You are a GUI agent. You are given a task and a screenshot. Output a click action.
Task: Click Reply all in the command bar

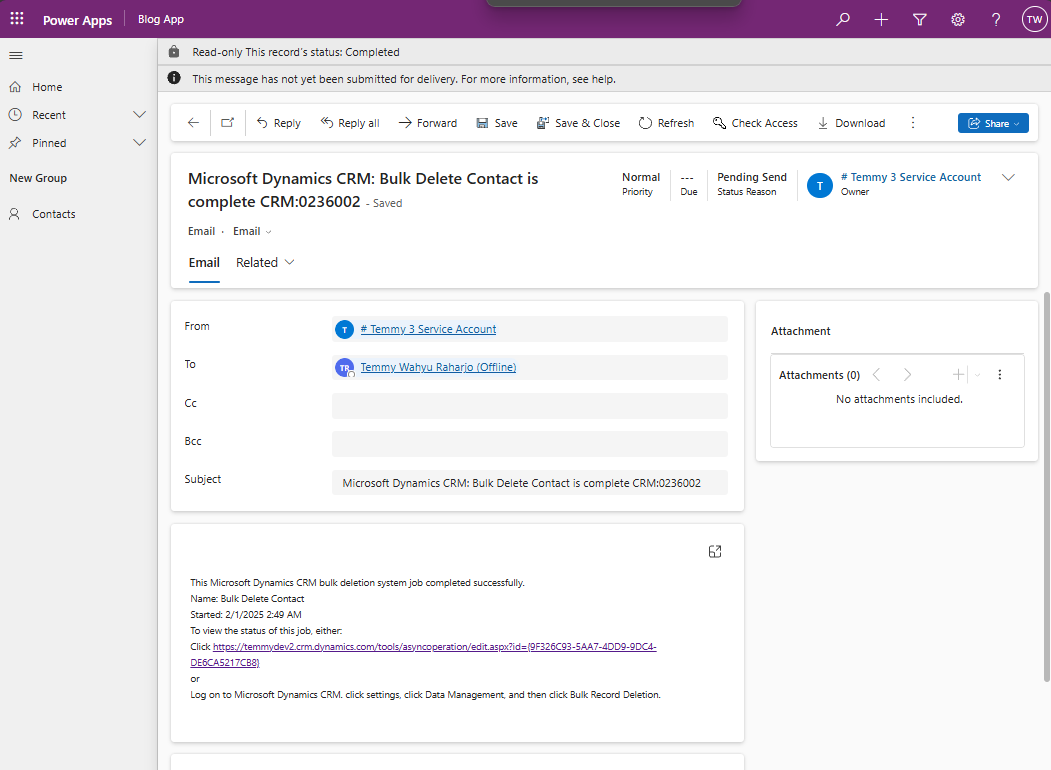click(x=350, y=123)
